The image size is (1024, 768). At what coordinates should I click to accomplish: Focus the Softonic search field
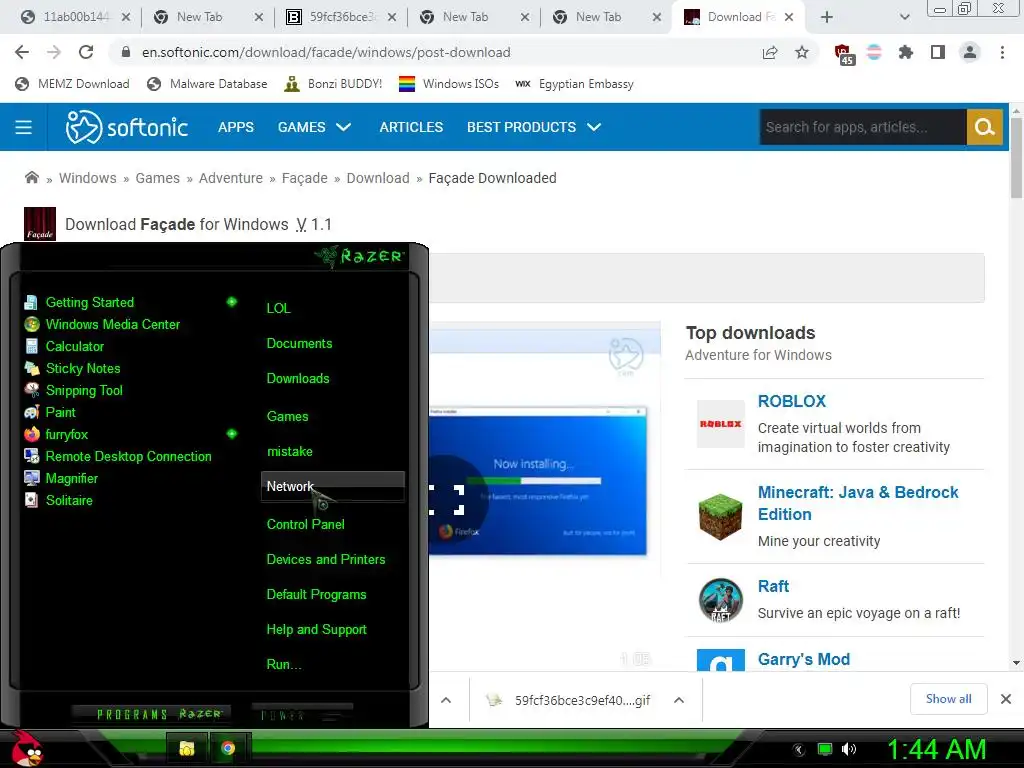point(863,127)
